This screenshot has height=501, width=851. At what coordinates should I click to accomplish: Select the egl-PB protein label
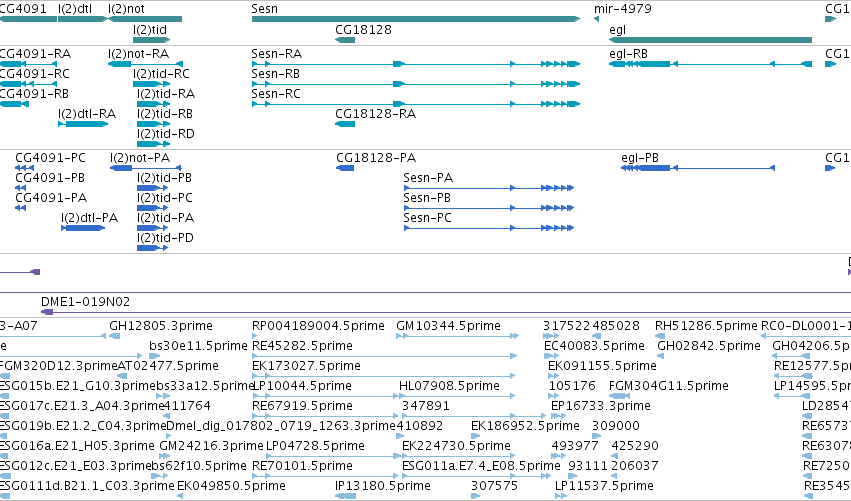640,158
